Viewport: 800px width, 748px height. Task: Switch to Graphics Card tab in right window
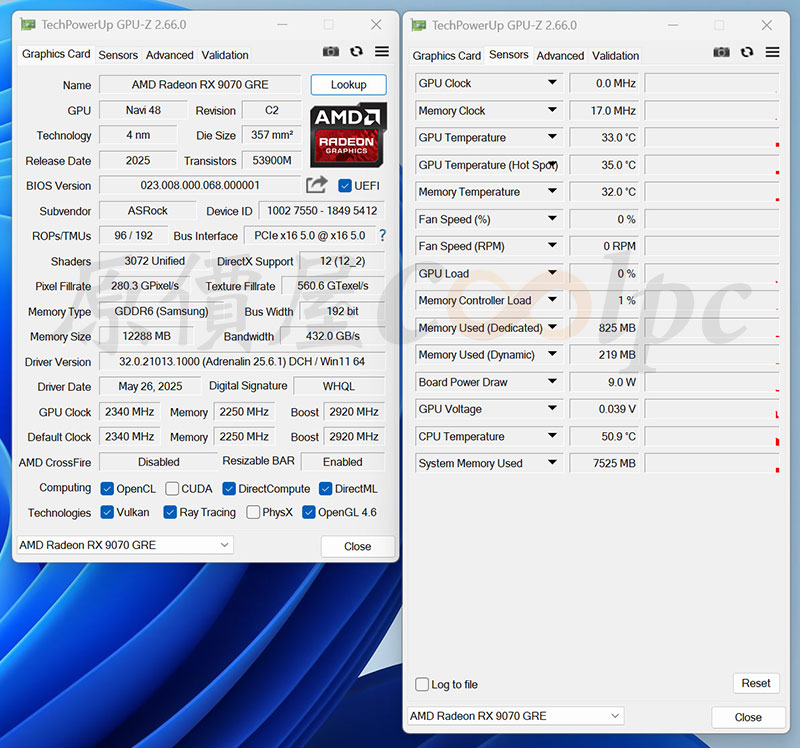446,56
